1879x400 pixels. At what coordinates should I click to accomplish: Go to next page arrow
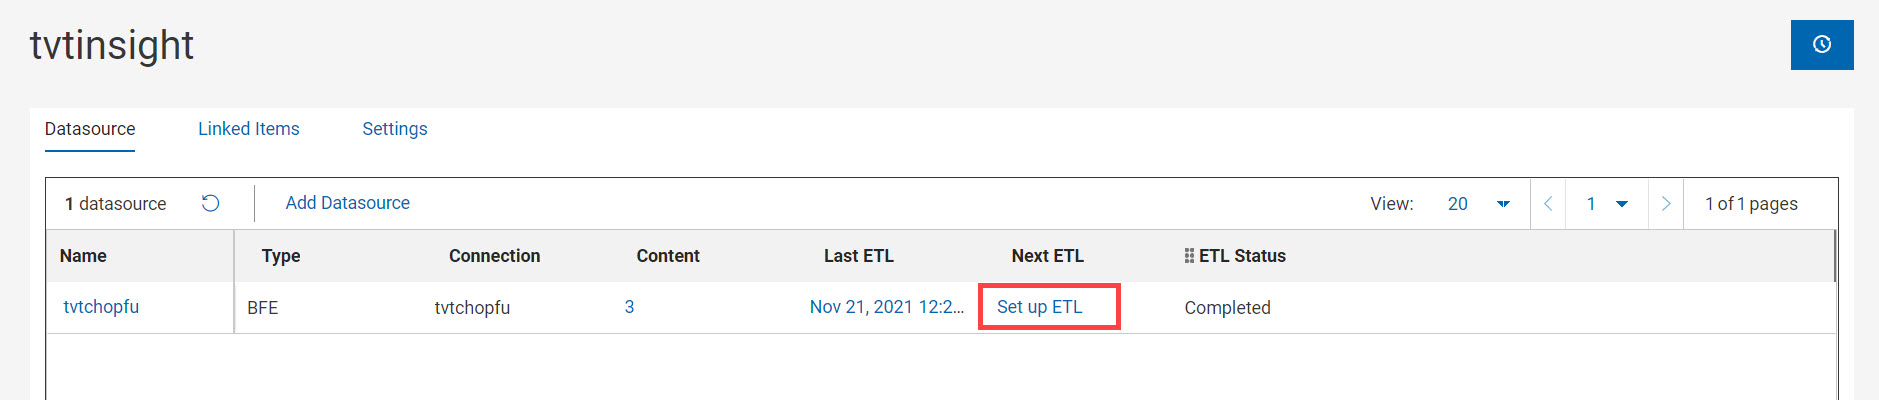point(1665,204)
